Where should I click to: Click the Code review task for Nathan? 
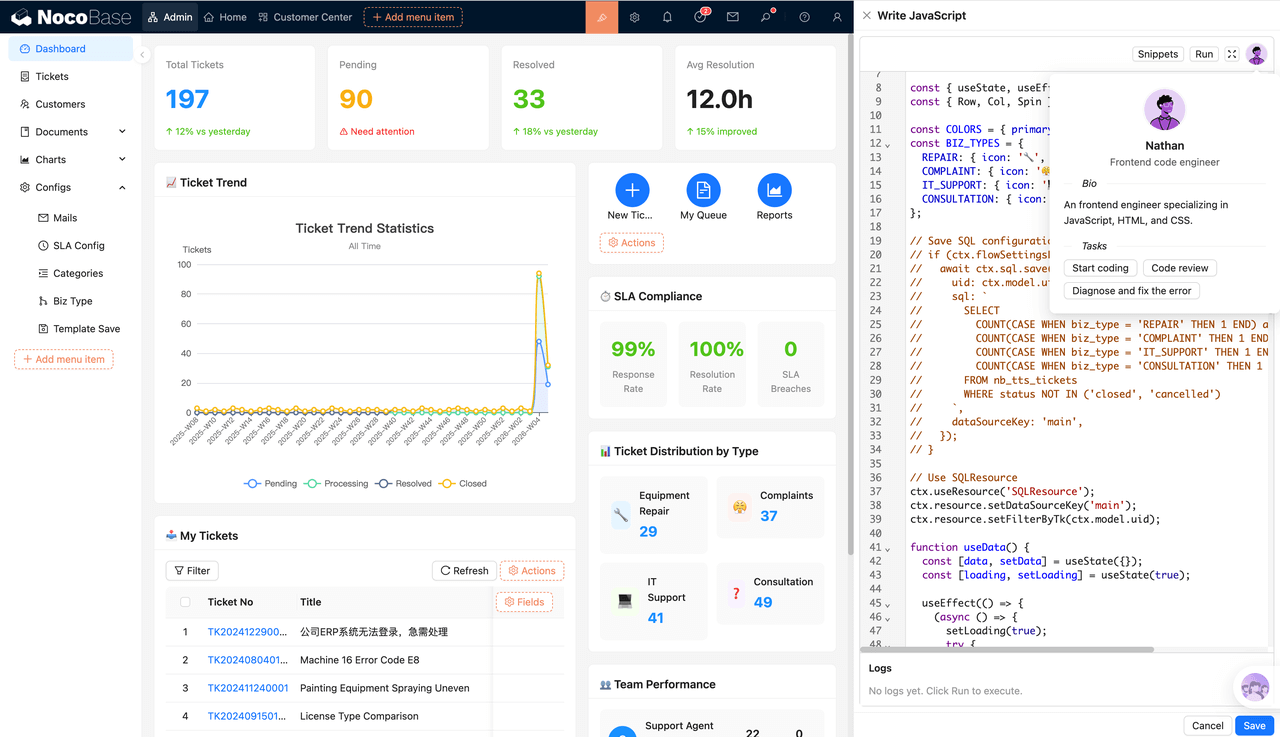click(x=1179, y=268)
